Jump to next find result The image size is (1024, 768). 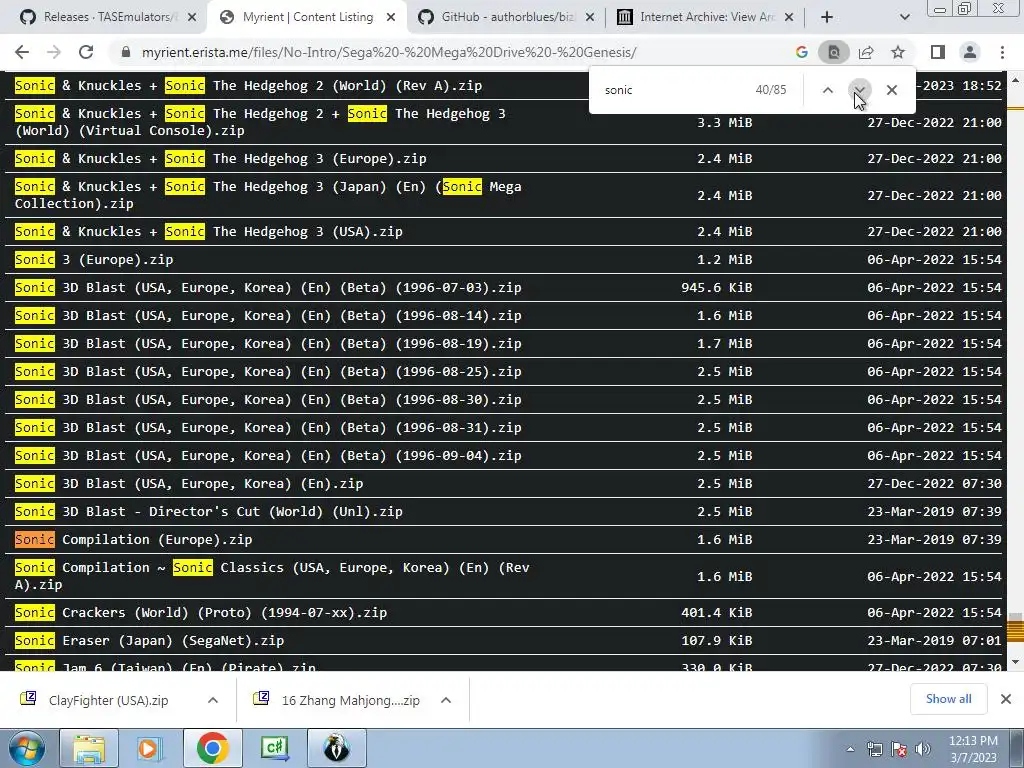(859, 90)
